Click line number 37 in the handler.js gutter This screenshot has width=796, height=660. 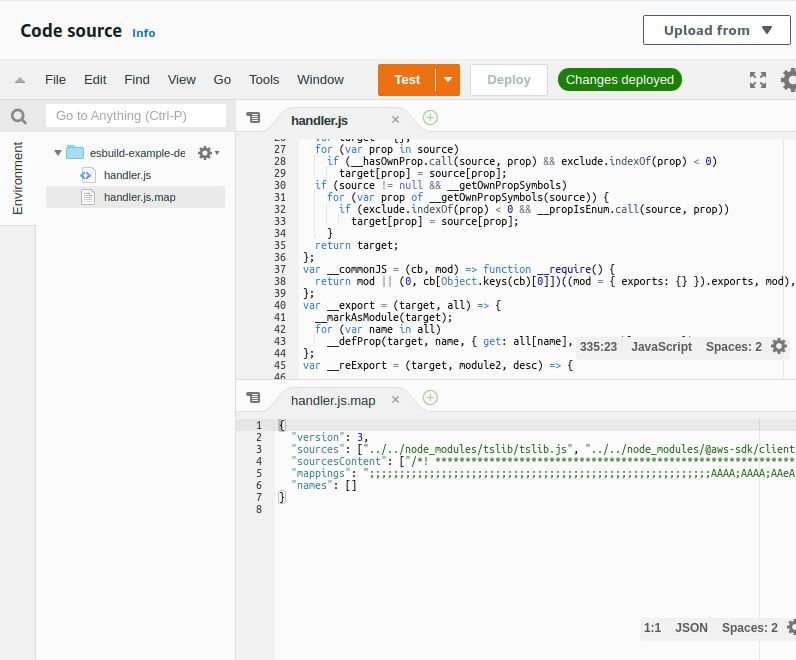[x=280, y=269]
